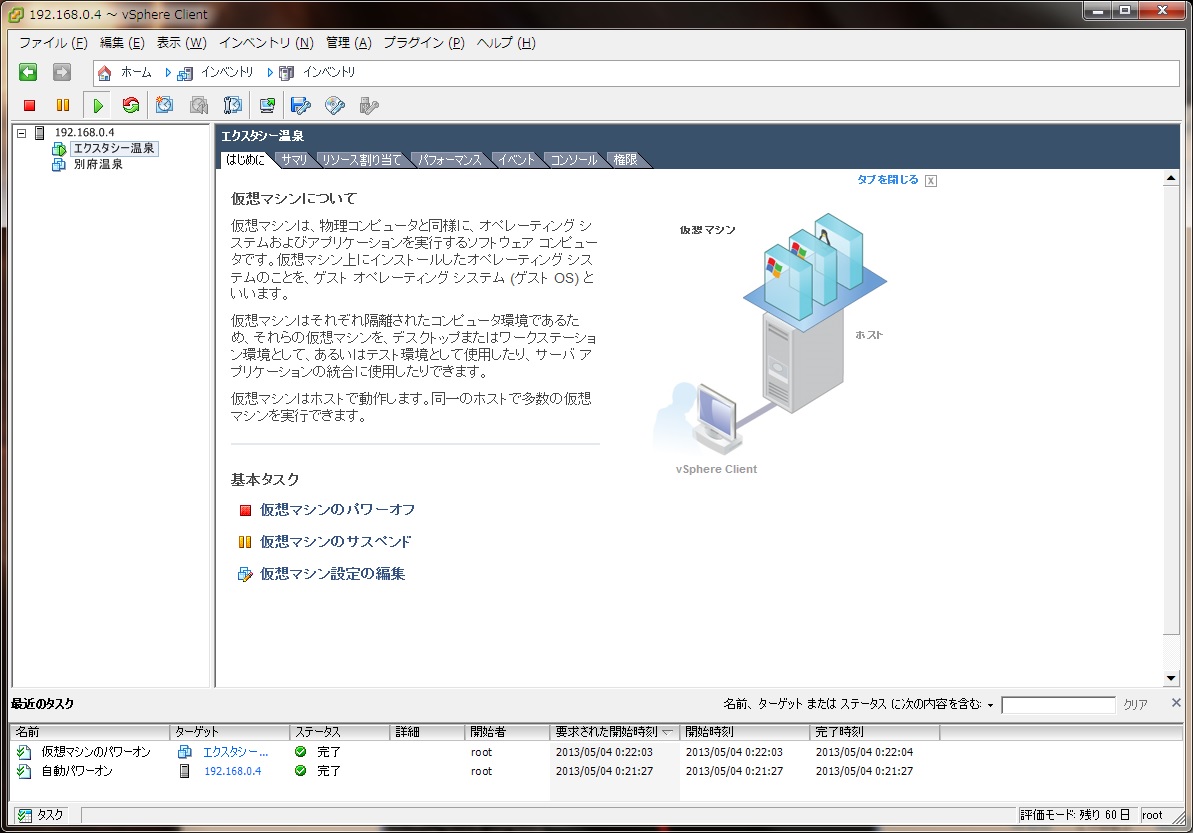Click the タスク icon in status bar
Image resolution: width=1193 pixels, height=833 pixels.
coord(25,816)
